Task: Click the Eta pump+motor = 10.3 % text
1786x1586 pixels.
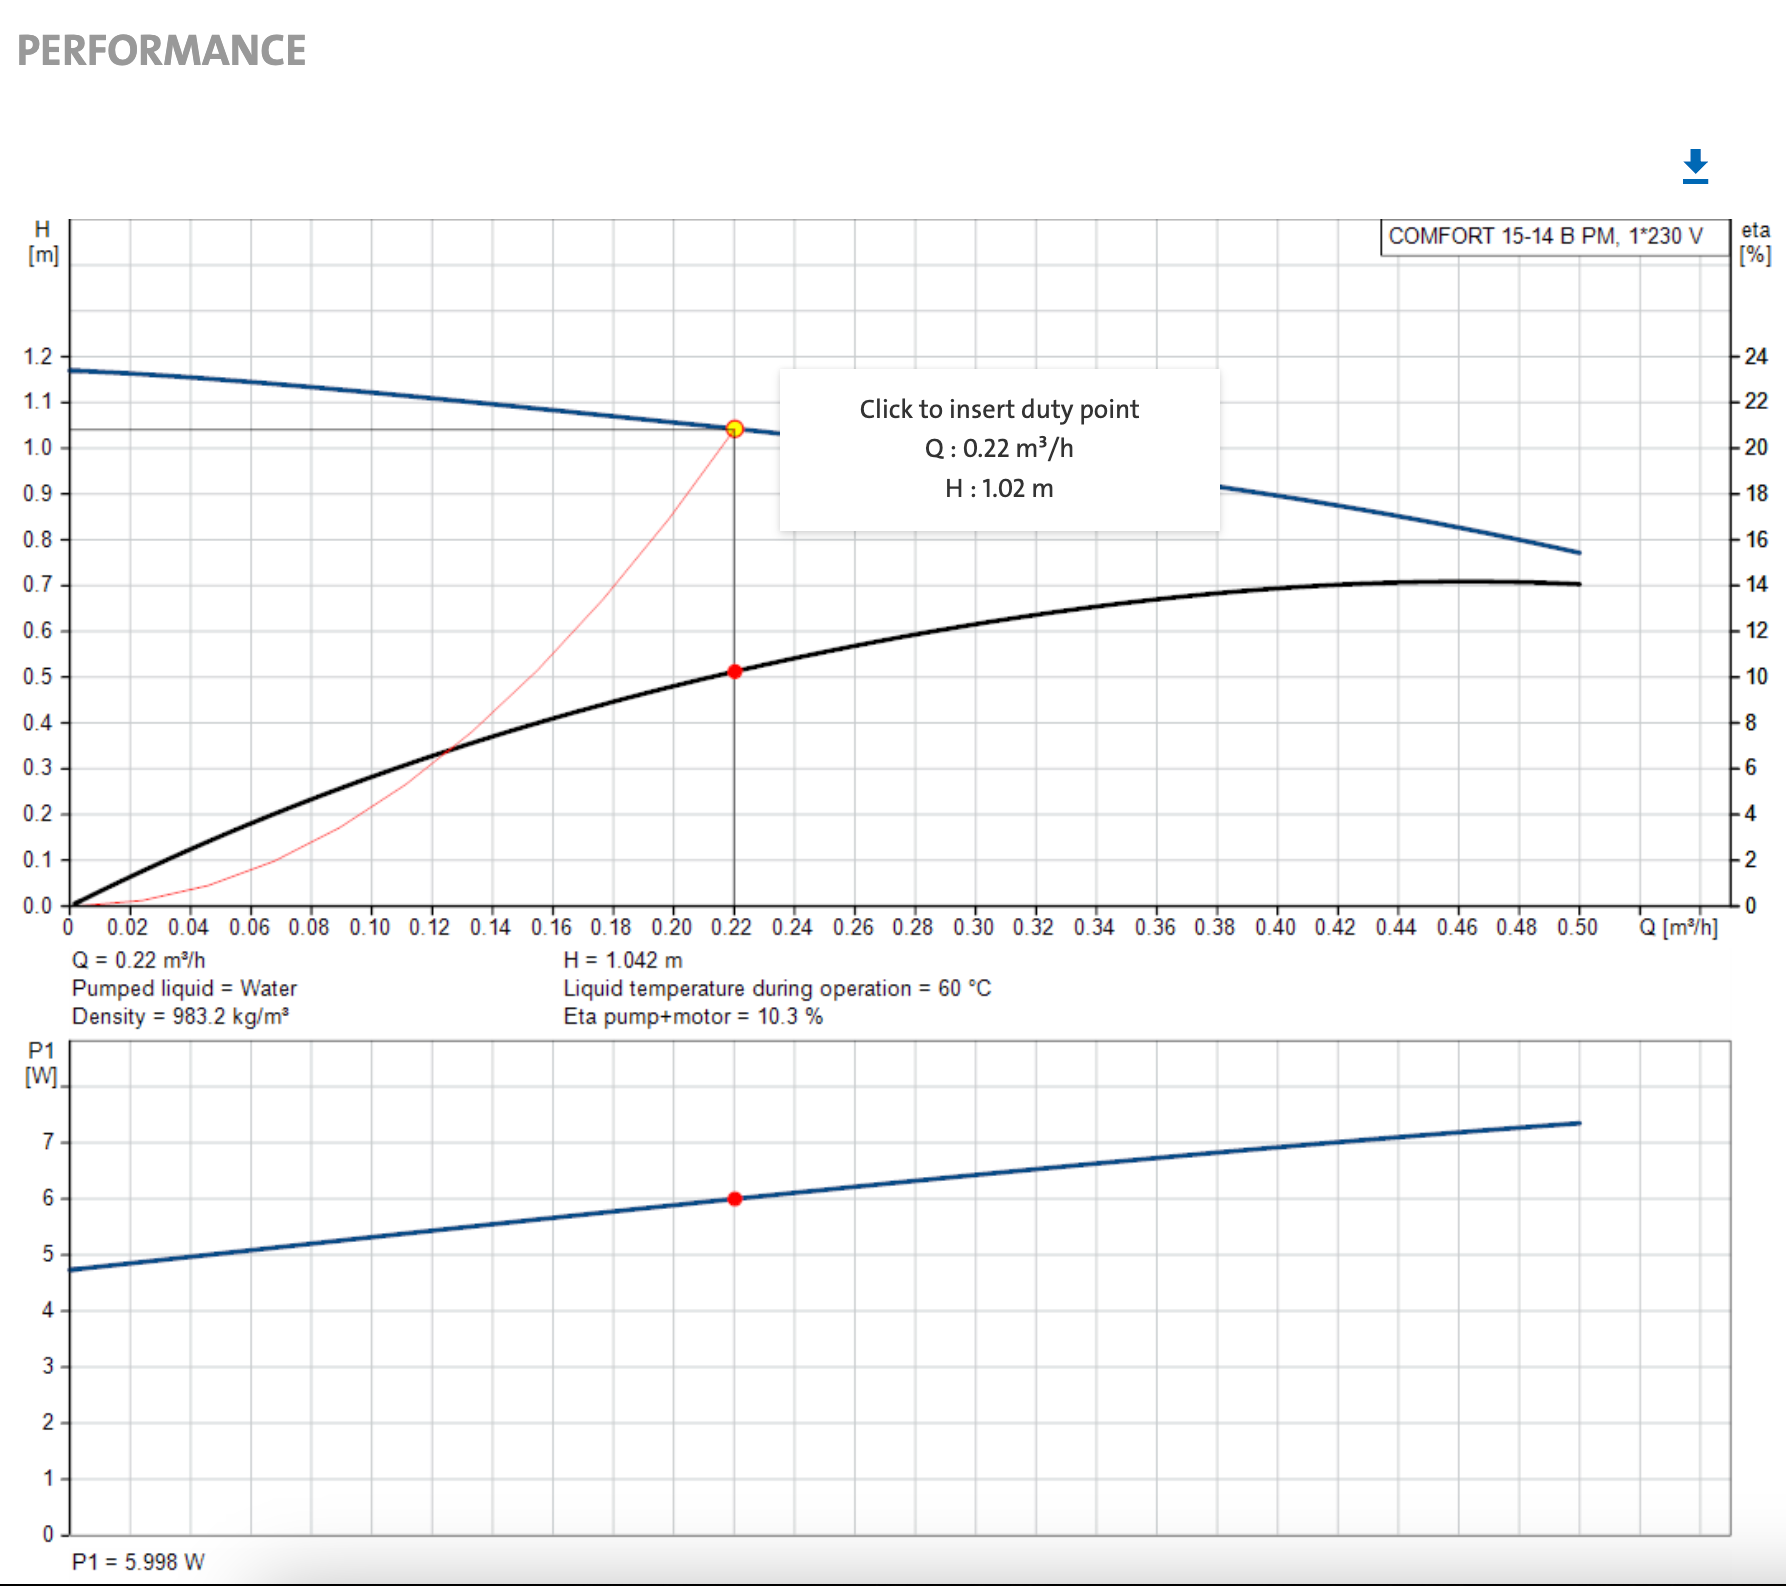Action: click(693, 1017)
